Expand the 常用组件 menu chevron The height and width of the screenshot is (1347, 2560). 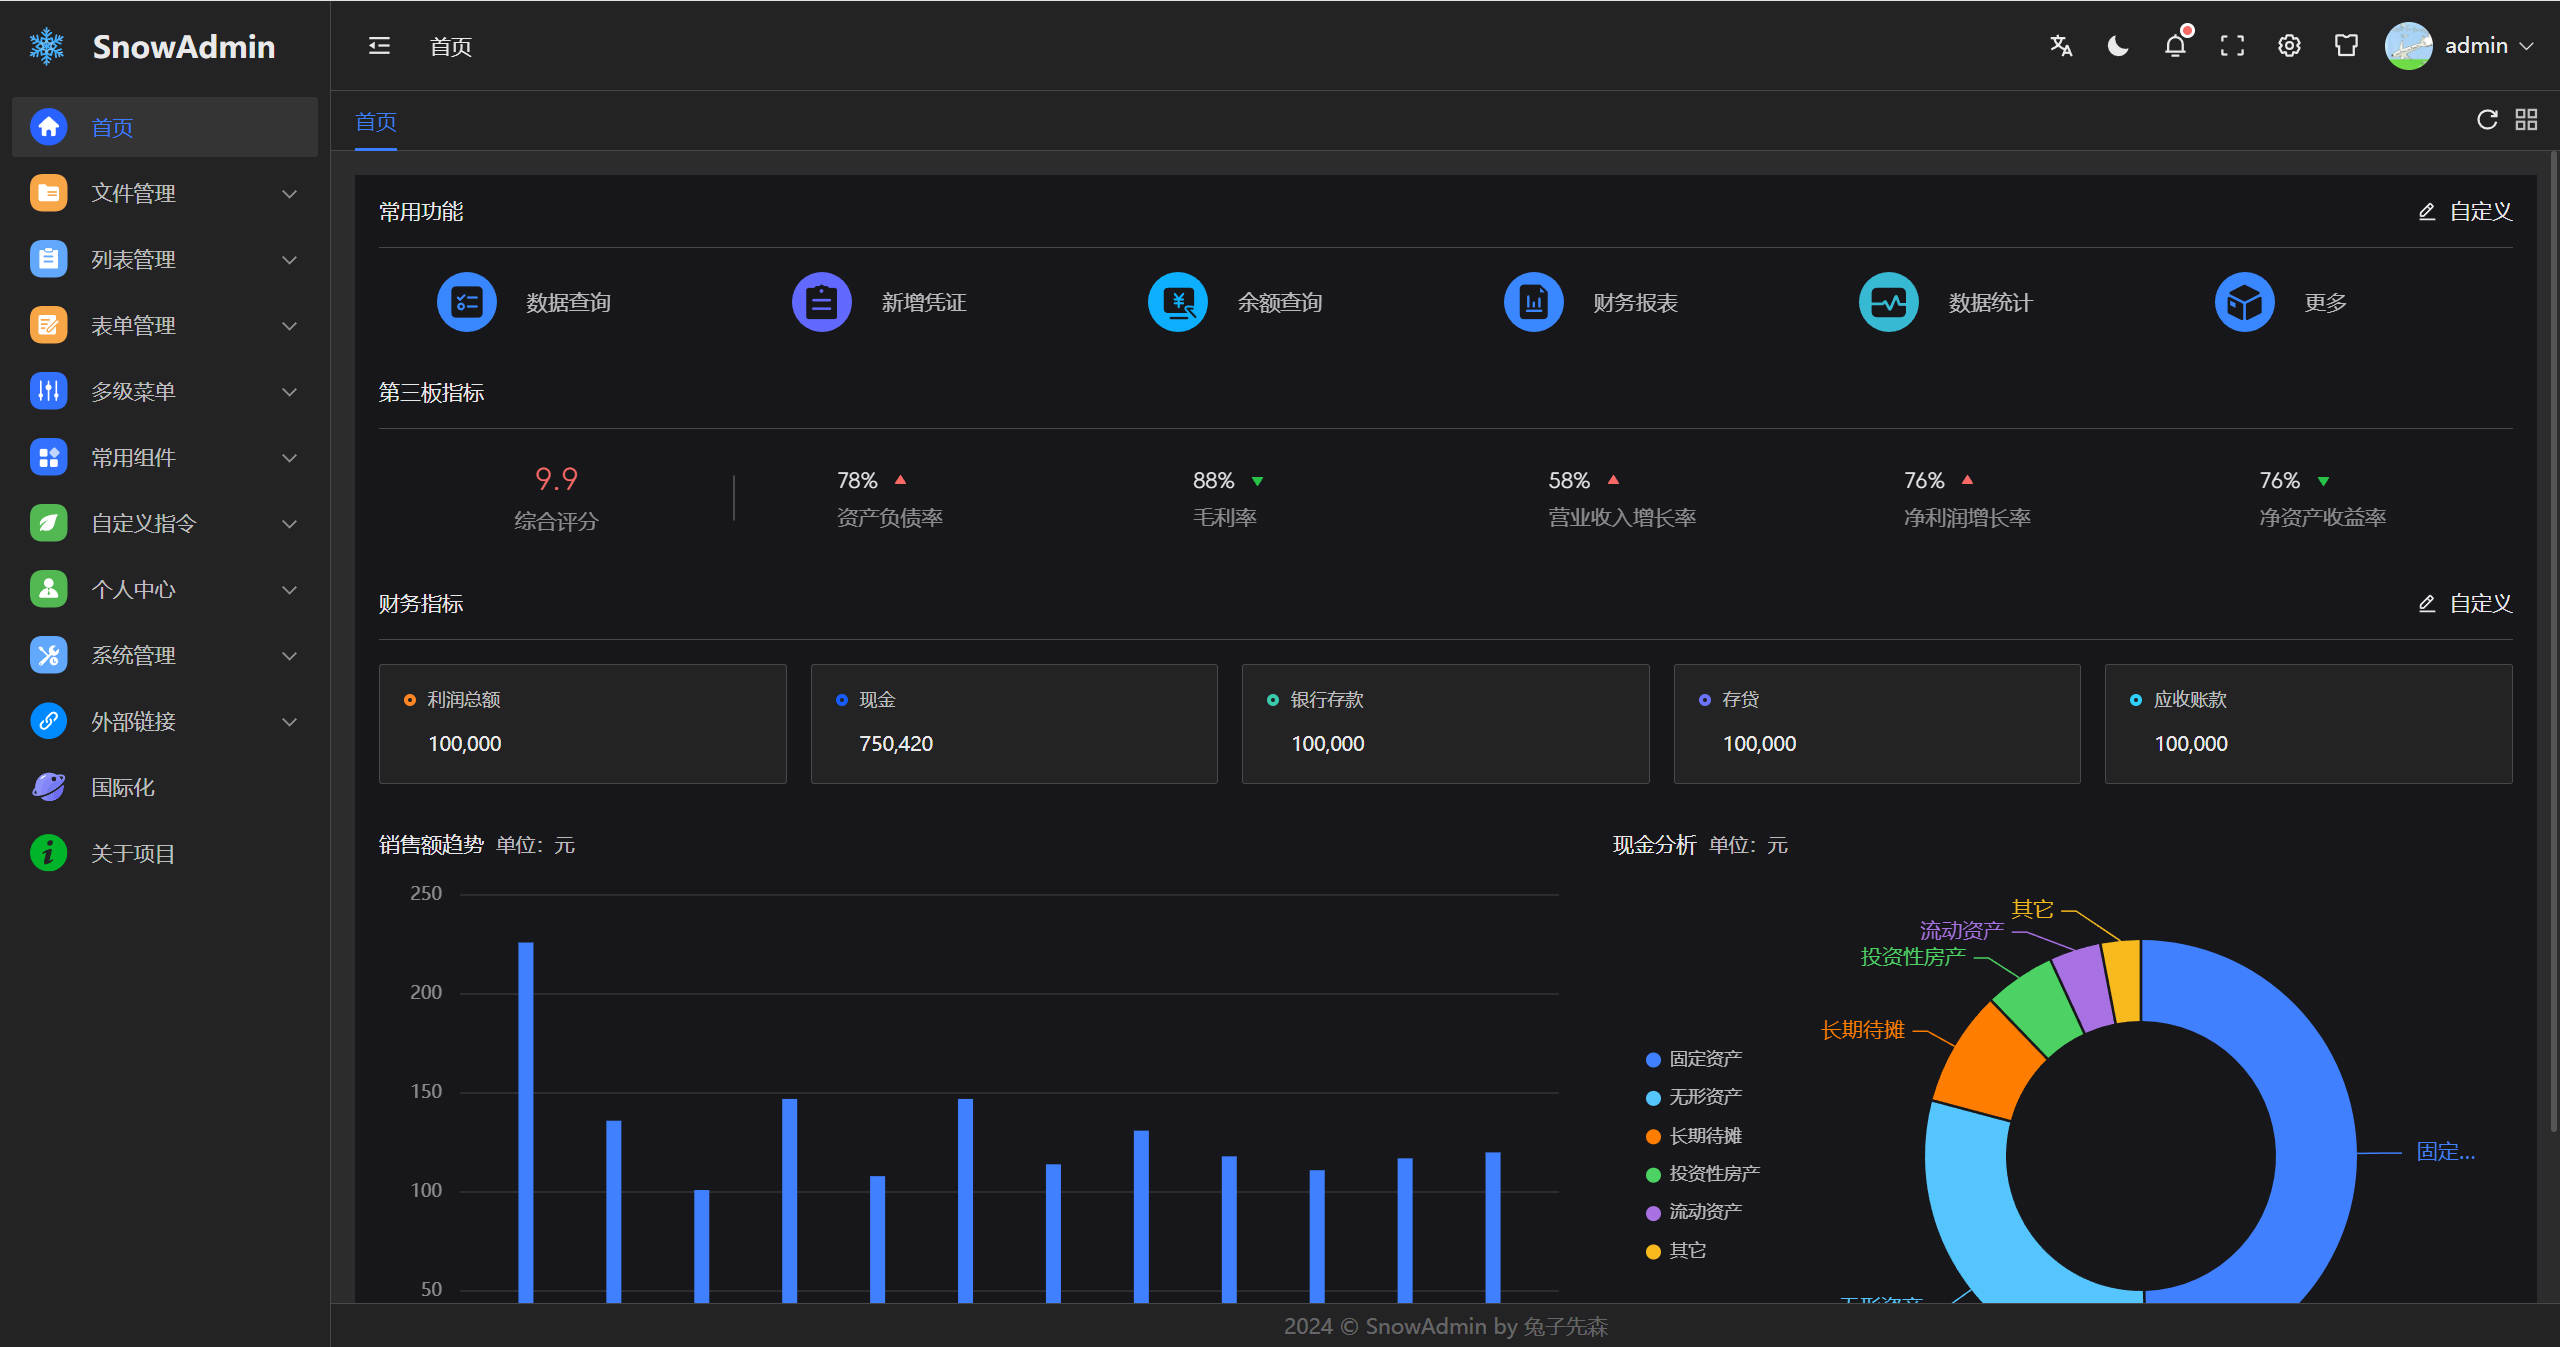tap(289, 458)
